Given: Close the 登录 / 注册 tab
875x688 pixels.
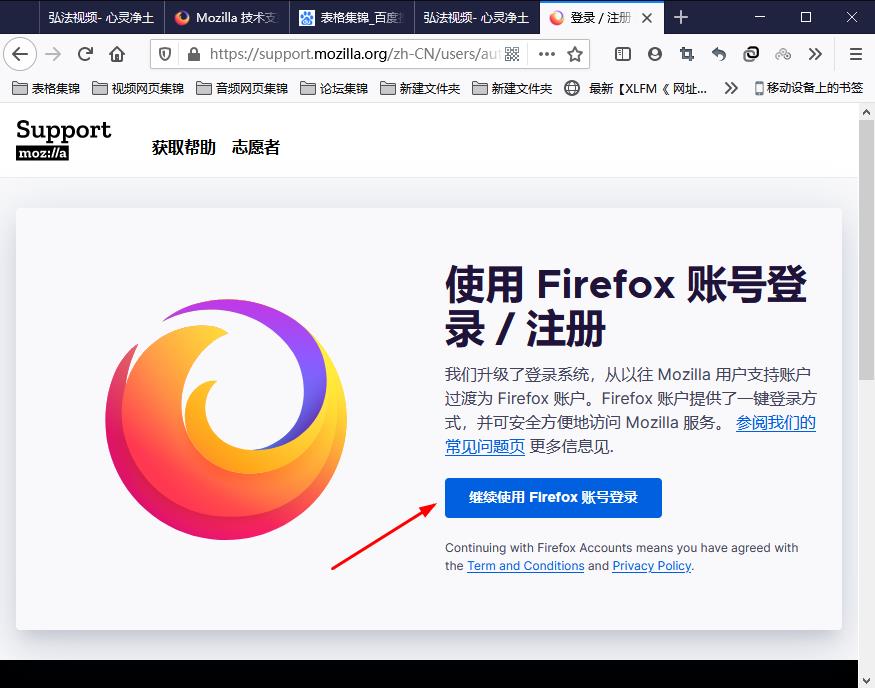Looking at the screenshot, I should click(647, 18).
